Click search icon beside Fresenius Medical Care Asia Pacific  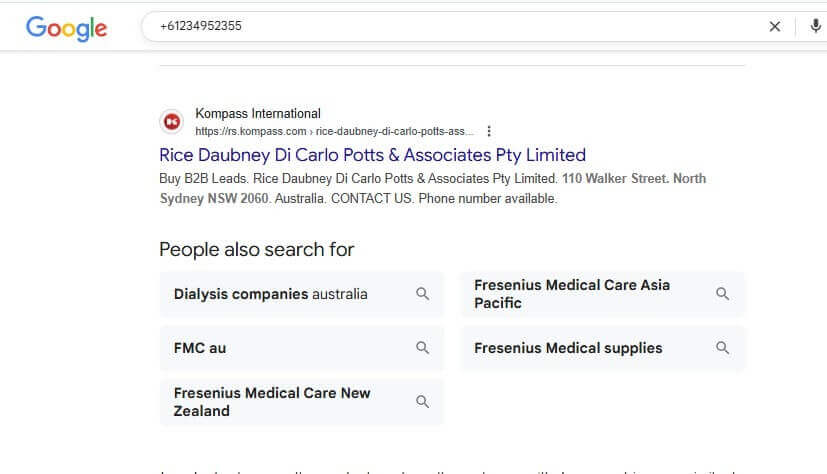pos(723,294)
